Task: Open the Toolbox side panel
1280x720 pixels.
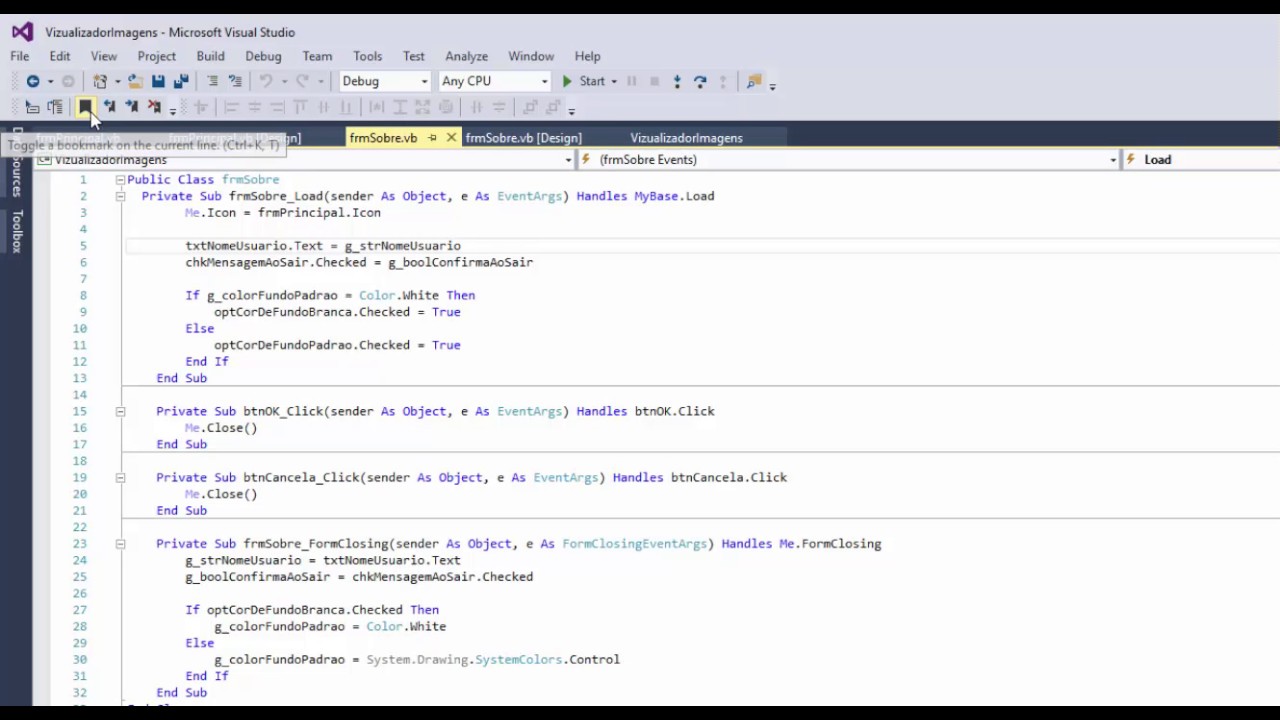Action: coord(17,231)
